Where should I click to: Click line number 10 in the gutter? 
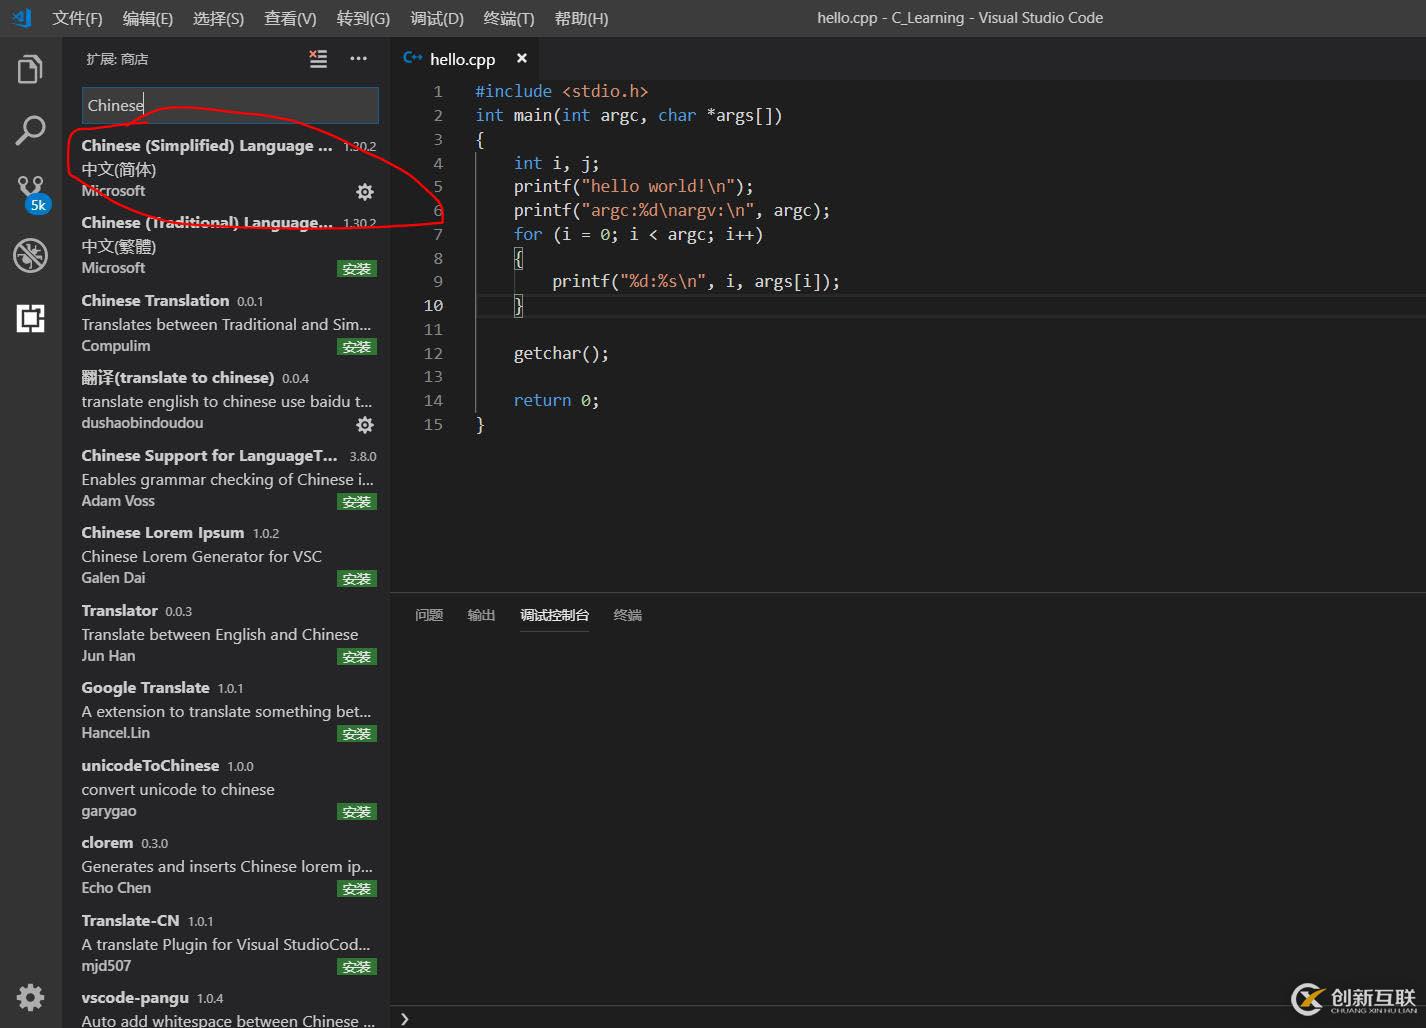(x=433, y=305)
